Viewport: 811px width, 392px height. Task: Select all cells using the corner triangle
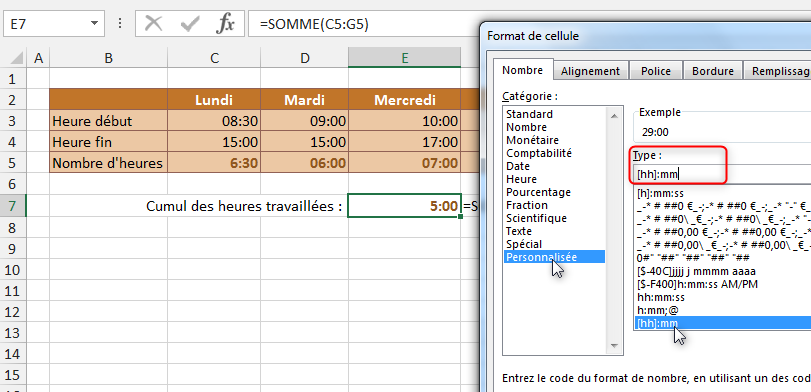pos(16,57)
